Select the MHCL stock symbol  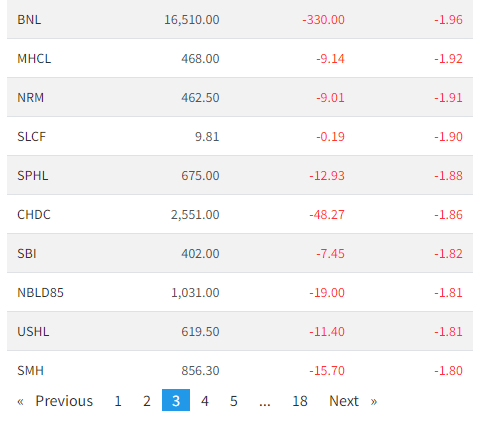point(34,59)
